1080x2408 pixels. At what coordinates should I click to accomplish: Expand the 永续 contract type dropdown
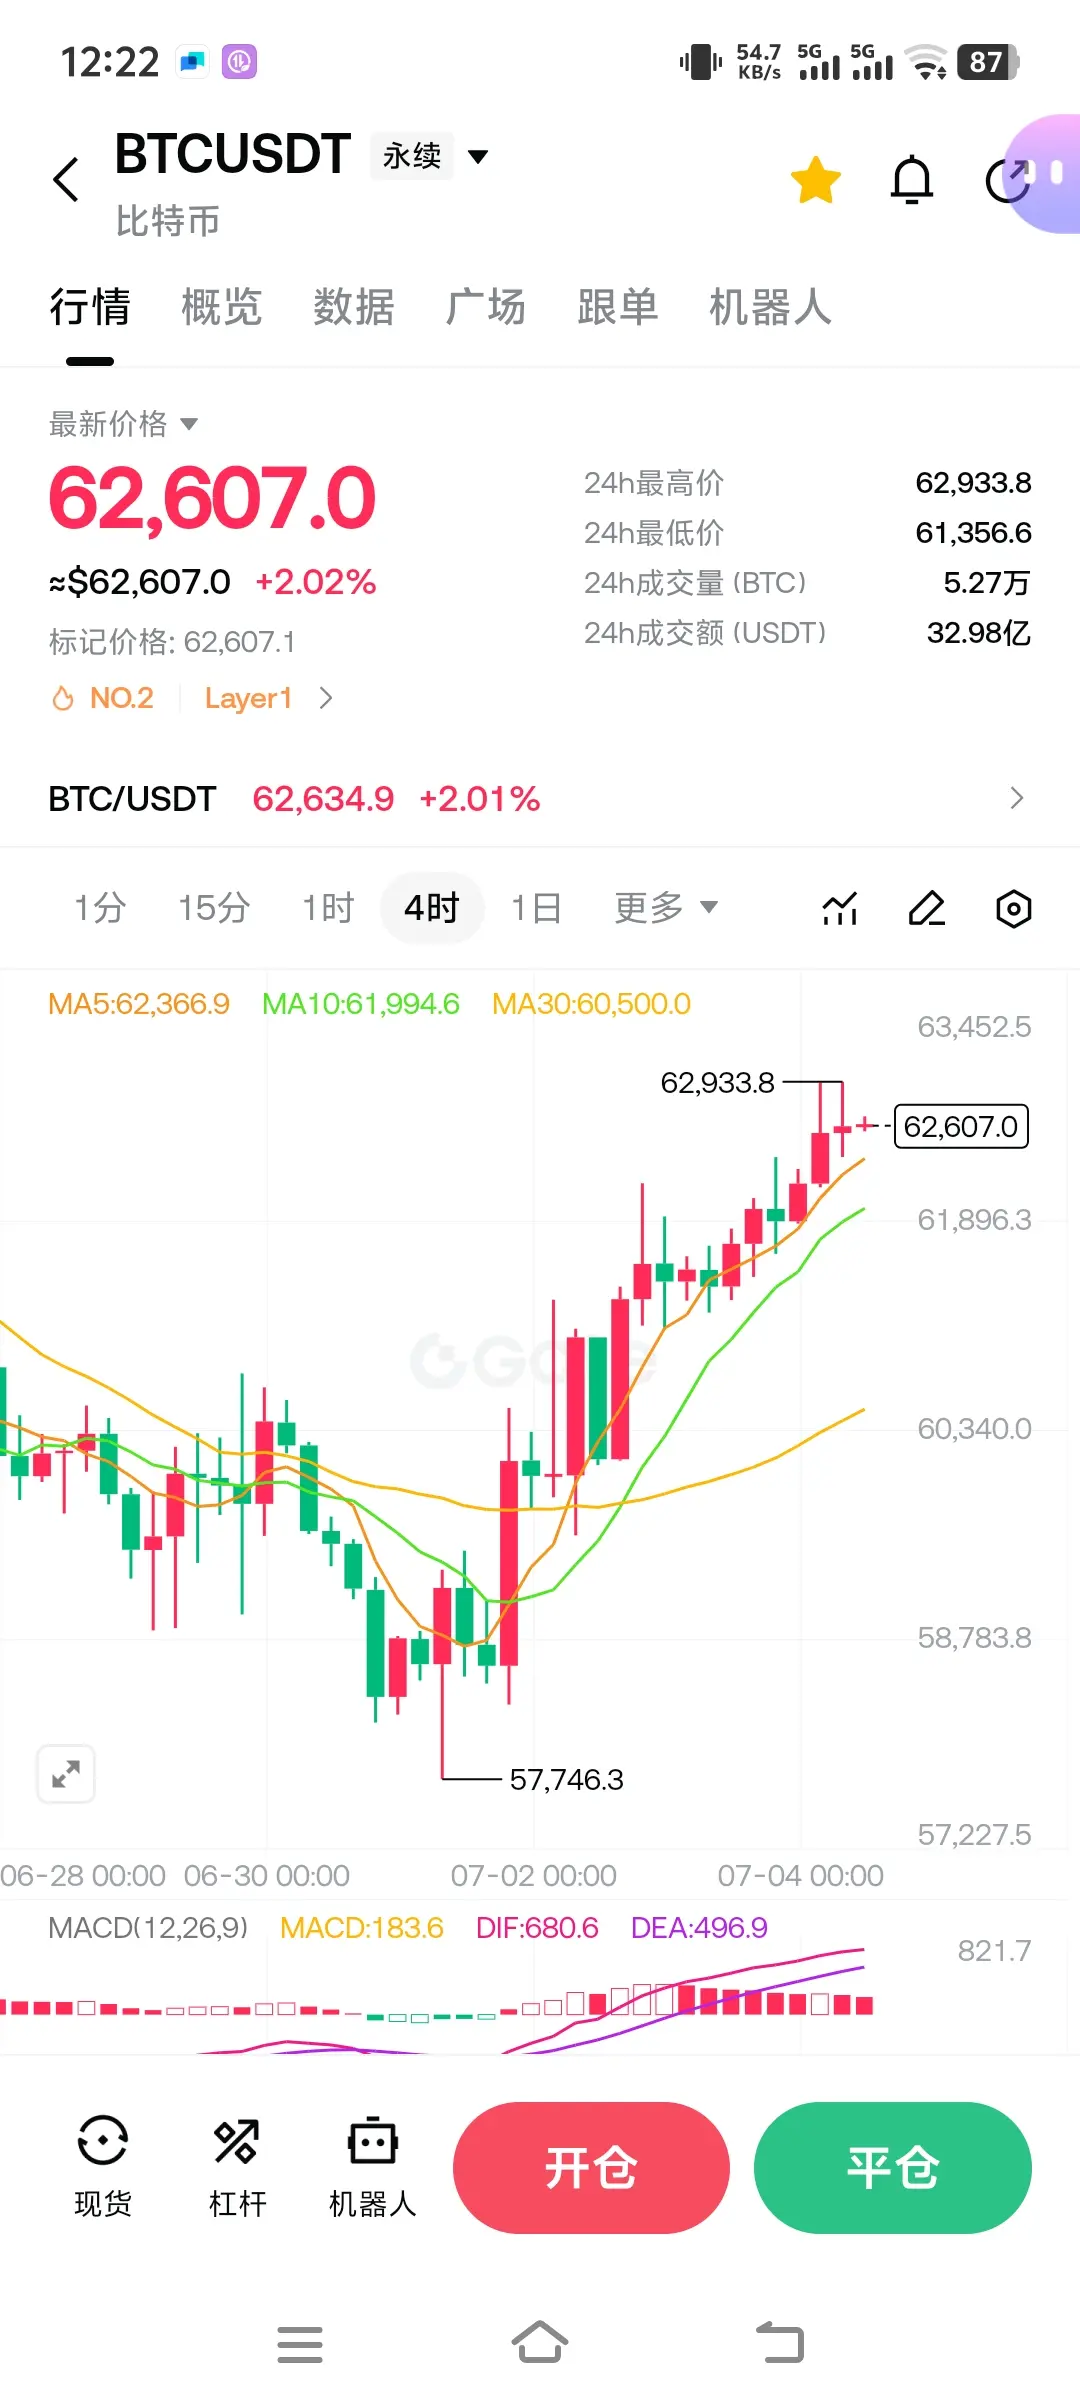pyautogui.click(x=430, y=156)
